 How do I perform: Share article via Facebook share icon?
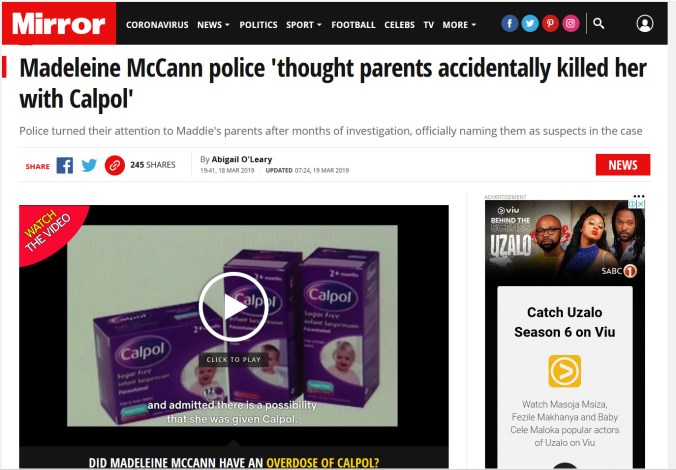coord(65,165)
